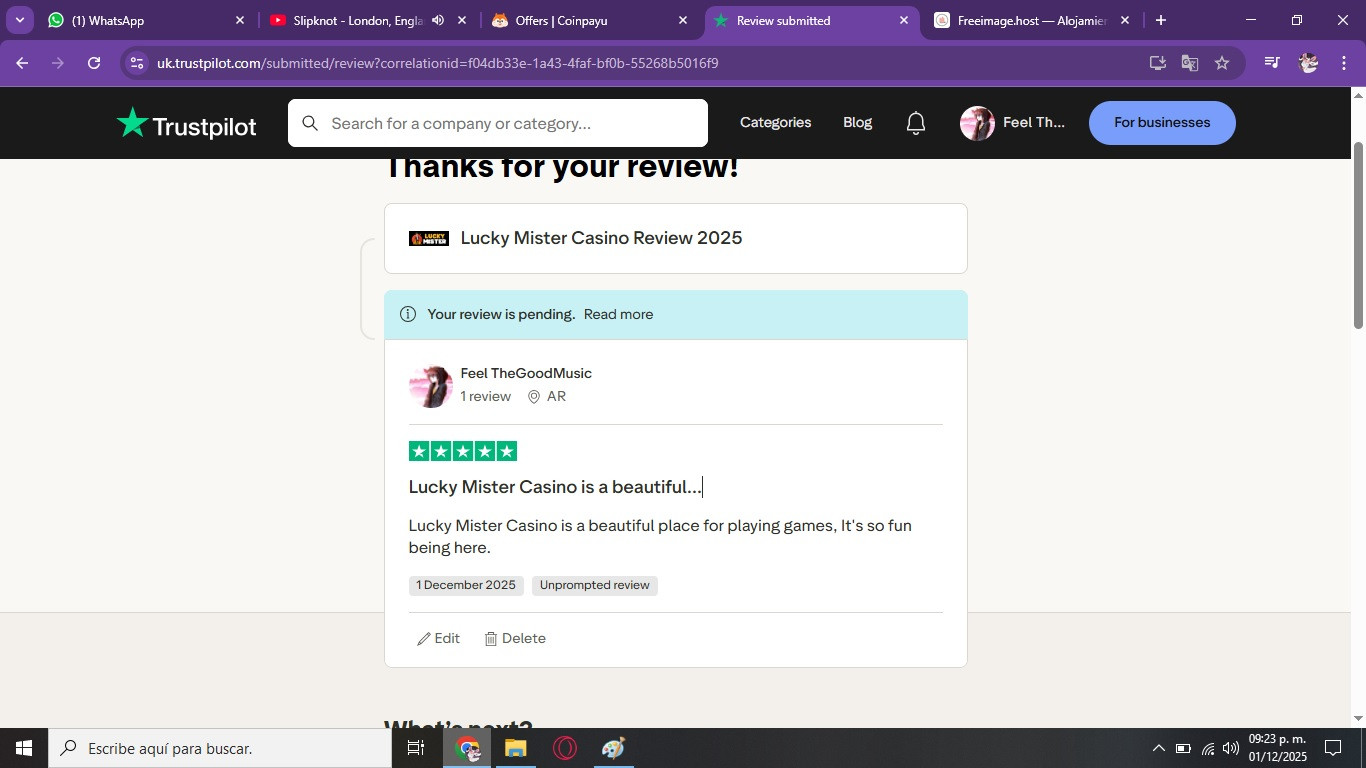Click the review title text

[x=555, y=487]
